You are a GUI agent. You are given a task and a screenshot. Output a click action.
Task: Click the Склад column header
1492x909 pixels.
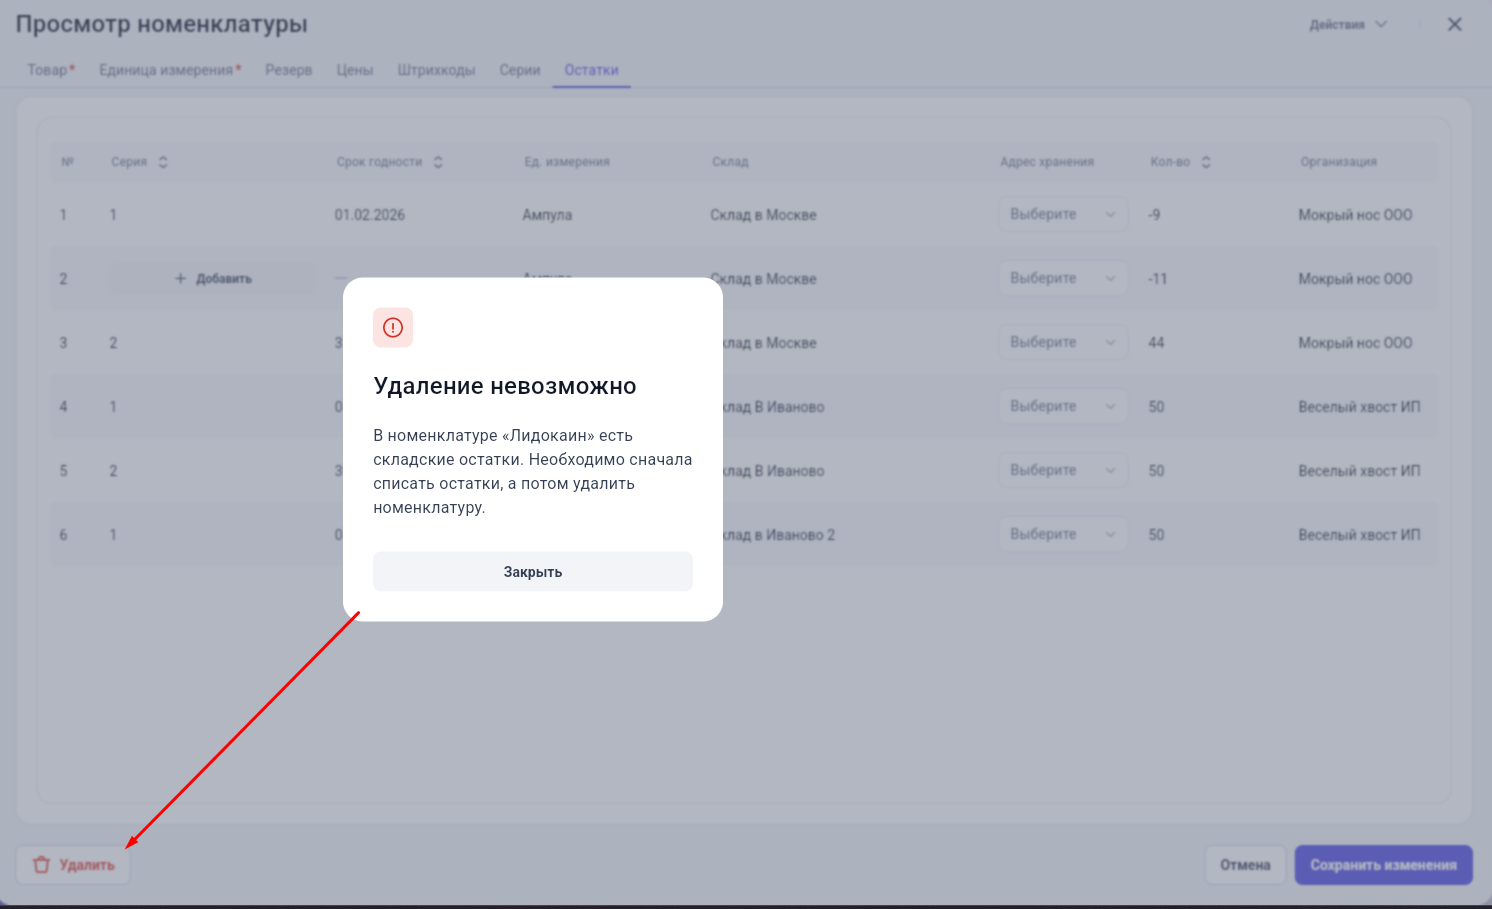pyautogui.click(x=730, y=162)
